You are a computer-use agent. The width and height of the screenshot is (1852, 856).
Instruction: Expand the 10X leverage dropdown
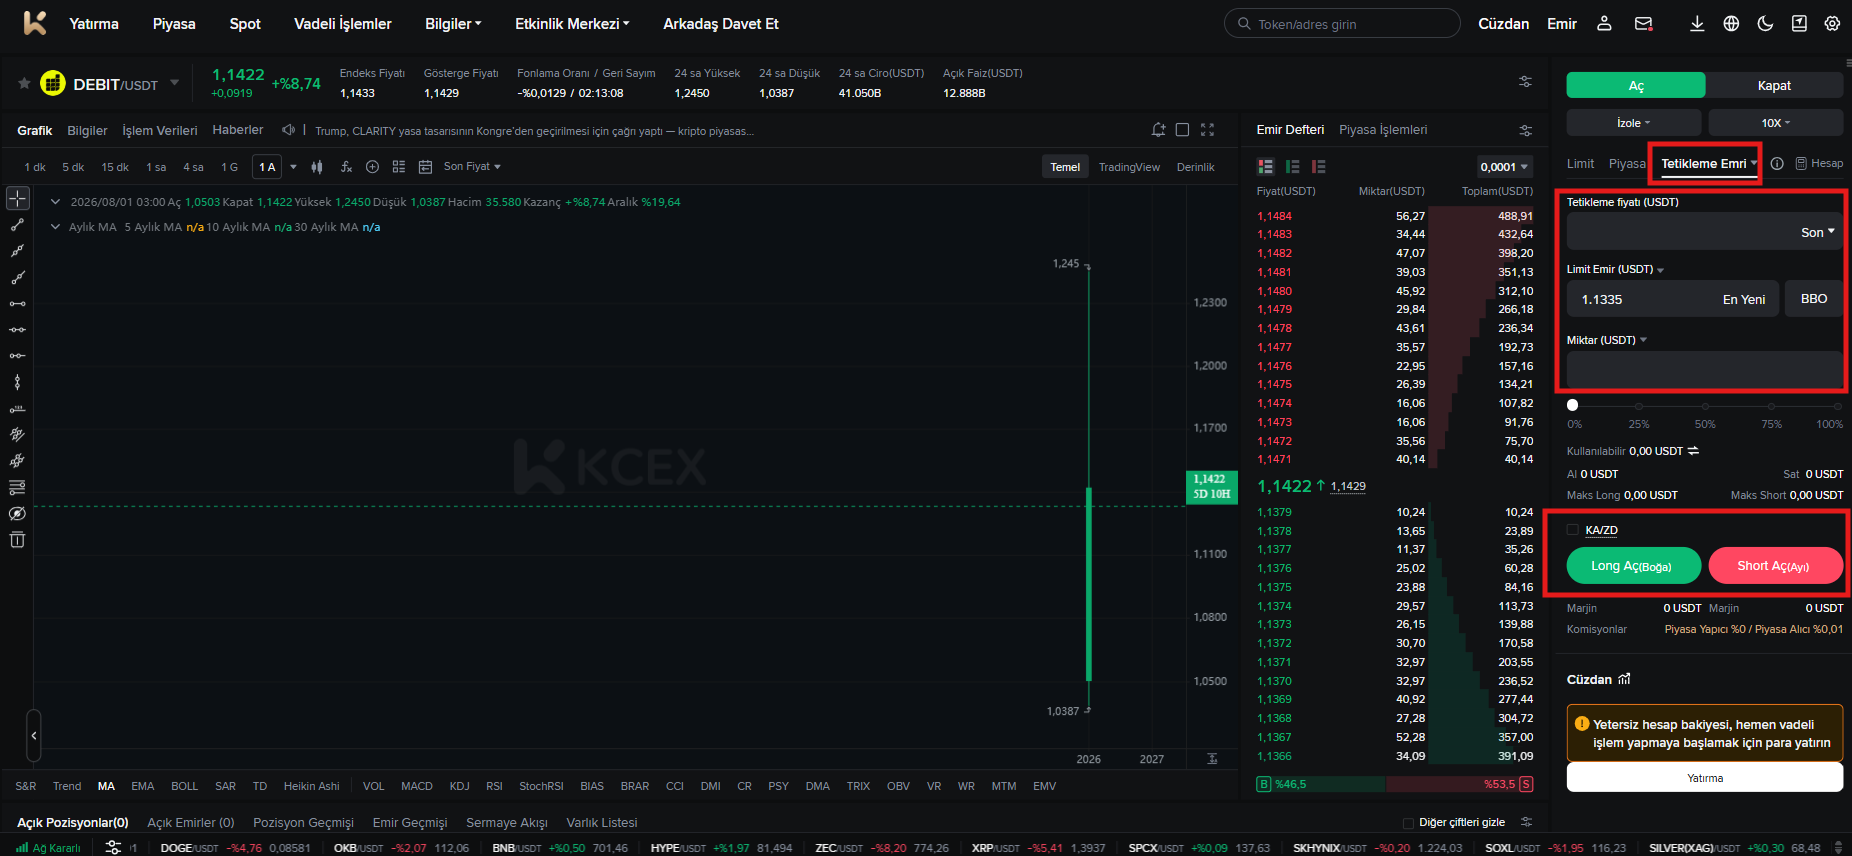pos(1775,123)
